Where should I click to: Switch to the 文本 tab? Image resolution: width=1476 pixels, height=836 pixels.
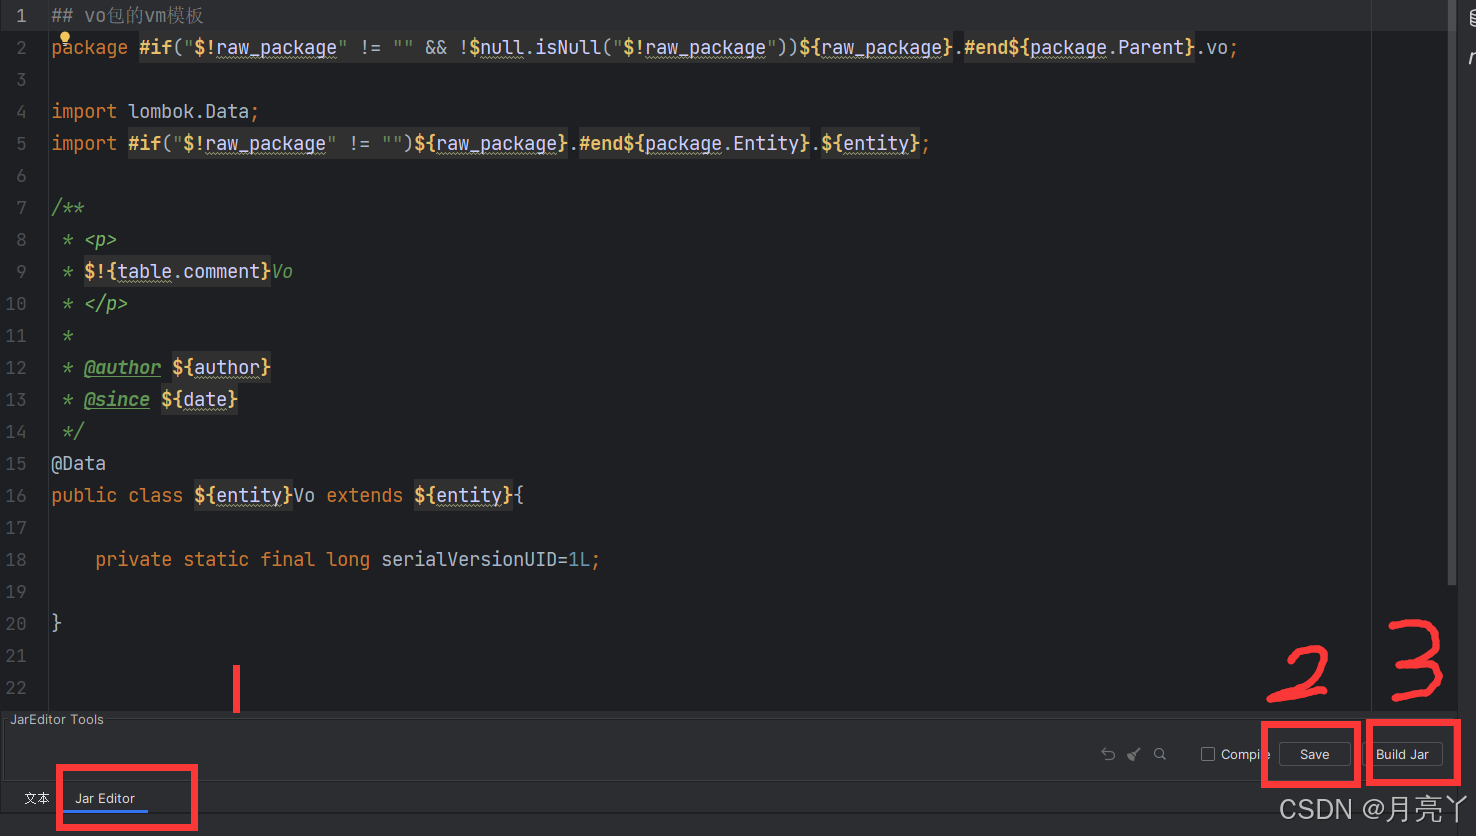pyautogui.click(x=36, y=798)
